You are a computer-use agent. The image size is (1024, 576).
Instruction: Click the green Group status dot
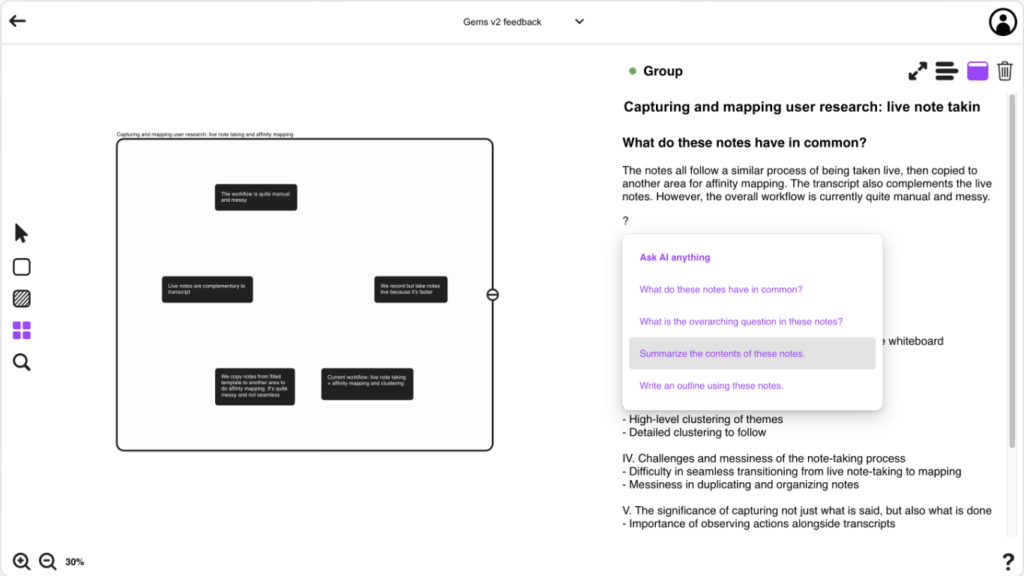(632, 71)
